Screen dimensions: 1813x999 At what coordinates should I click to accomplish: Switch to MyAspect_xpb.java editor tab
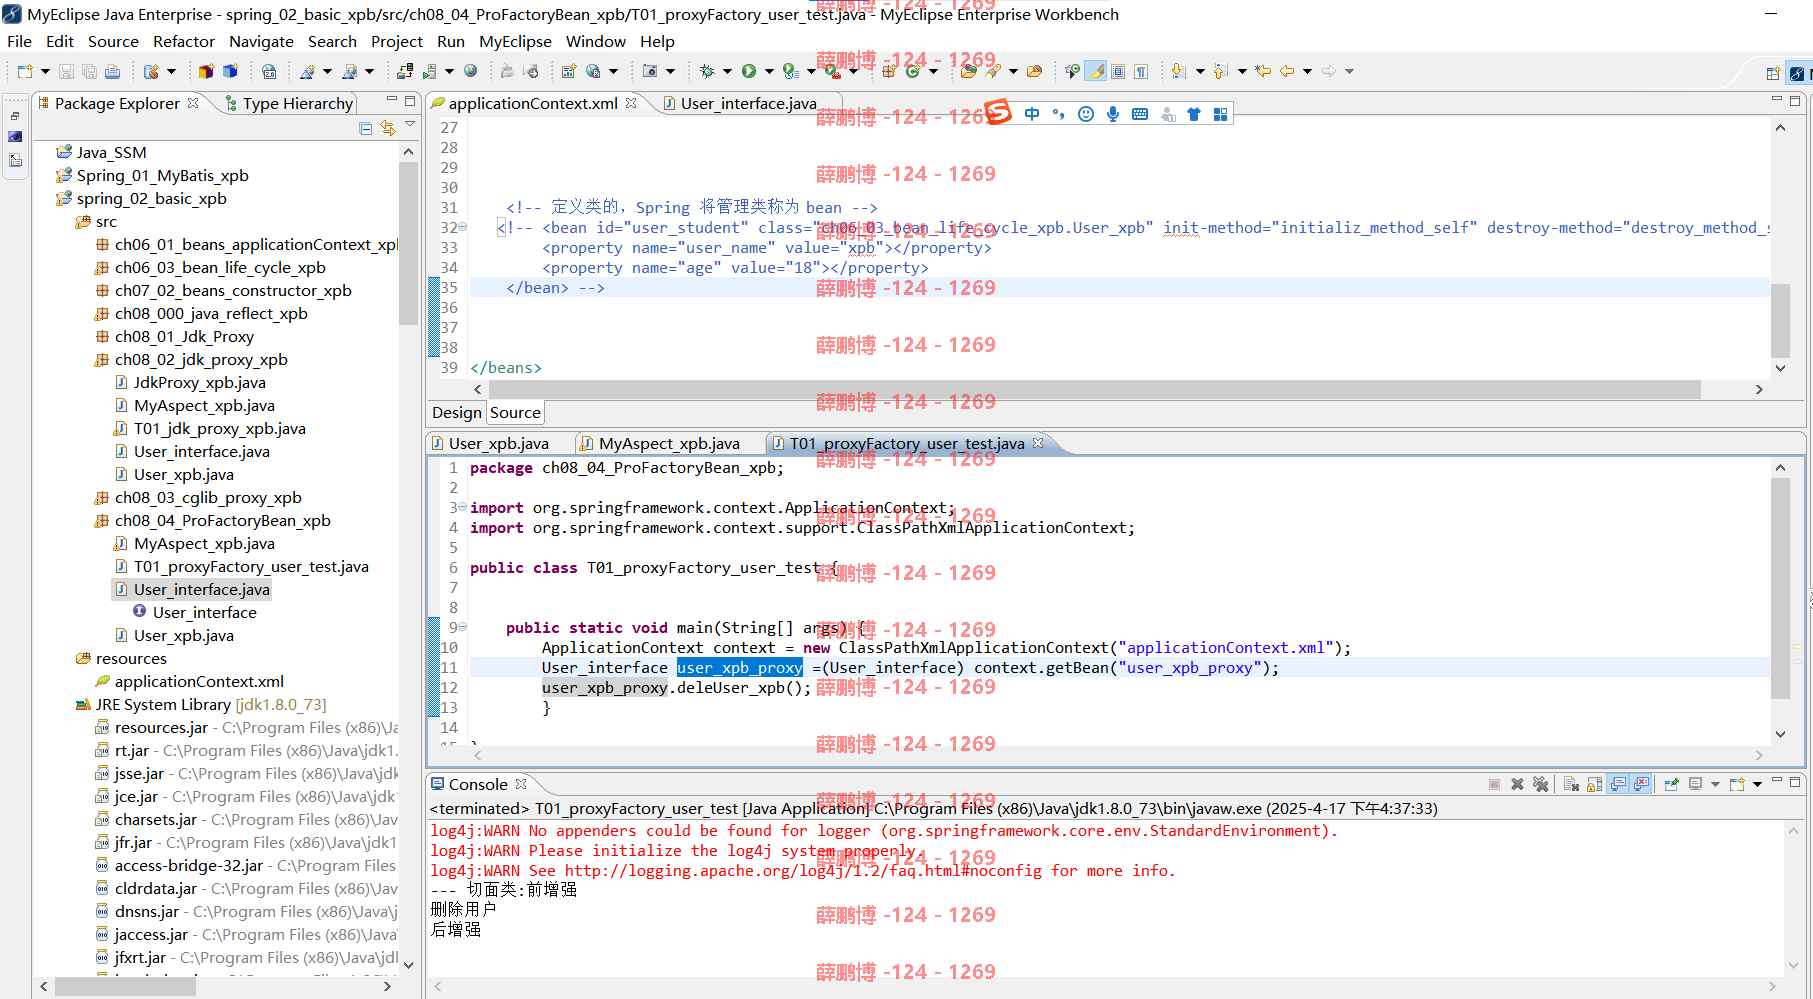pos(660,443)
